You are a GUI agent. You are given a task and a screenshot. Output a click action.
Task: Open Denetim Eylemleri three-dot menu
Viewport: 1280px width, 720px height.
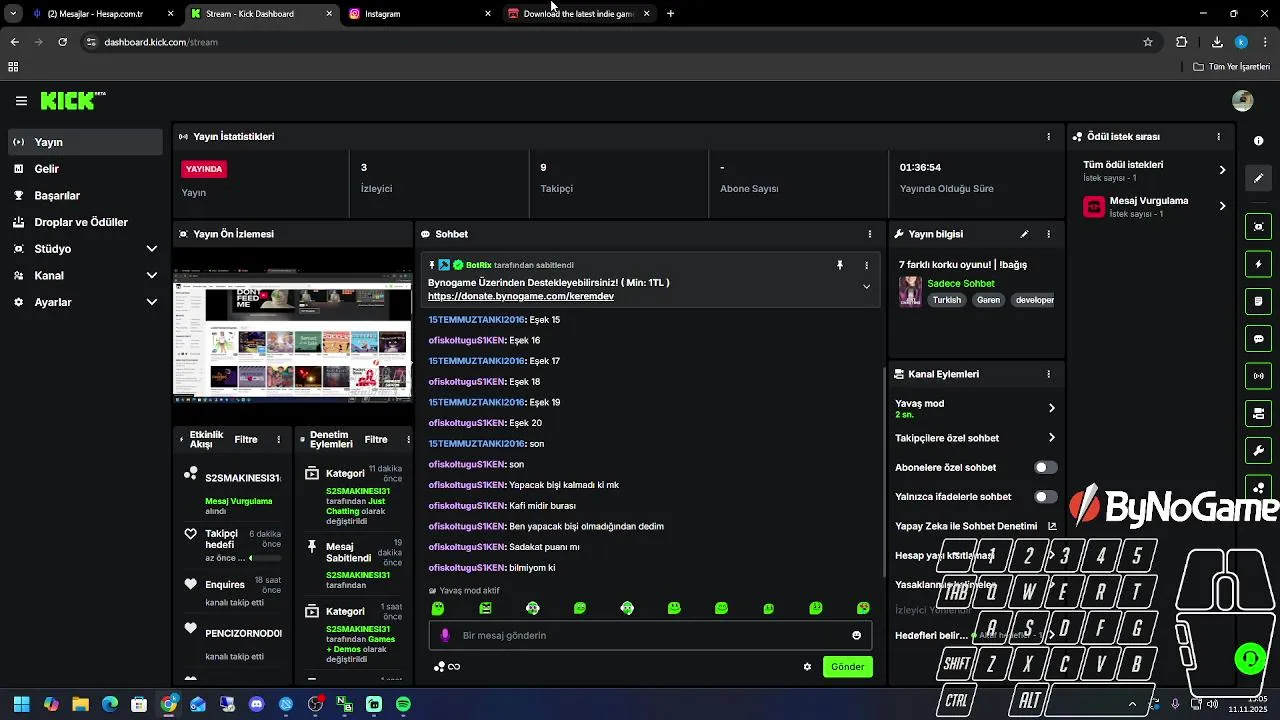(x=407, y=439)
